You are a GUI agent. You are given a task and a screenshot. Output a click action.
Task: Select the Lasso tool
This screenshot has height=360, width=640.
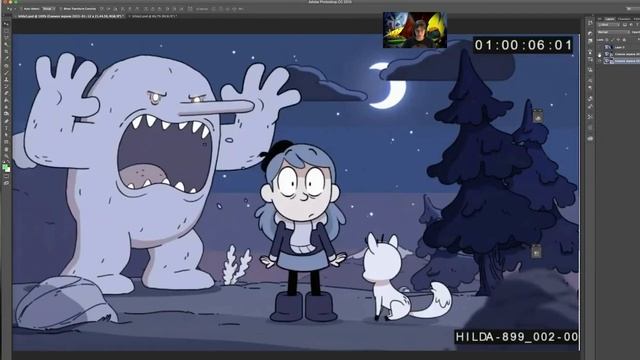6,37
